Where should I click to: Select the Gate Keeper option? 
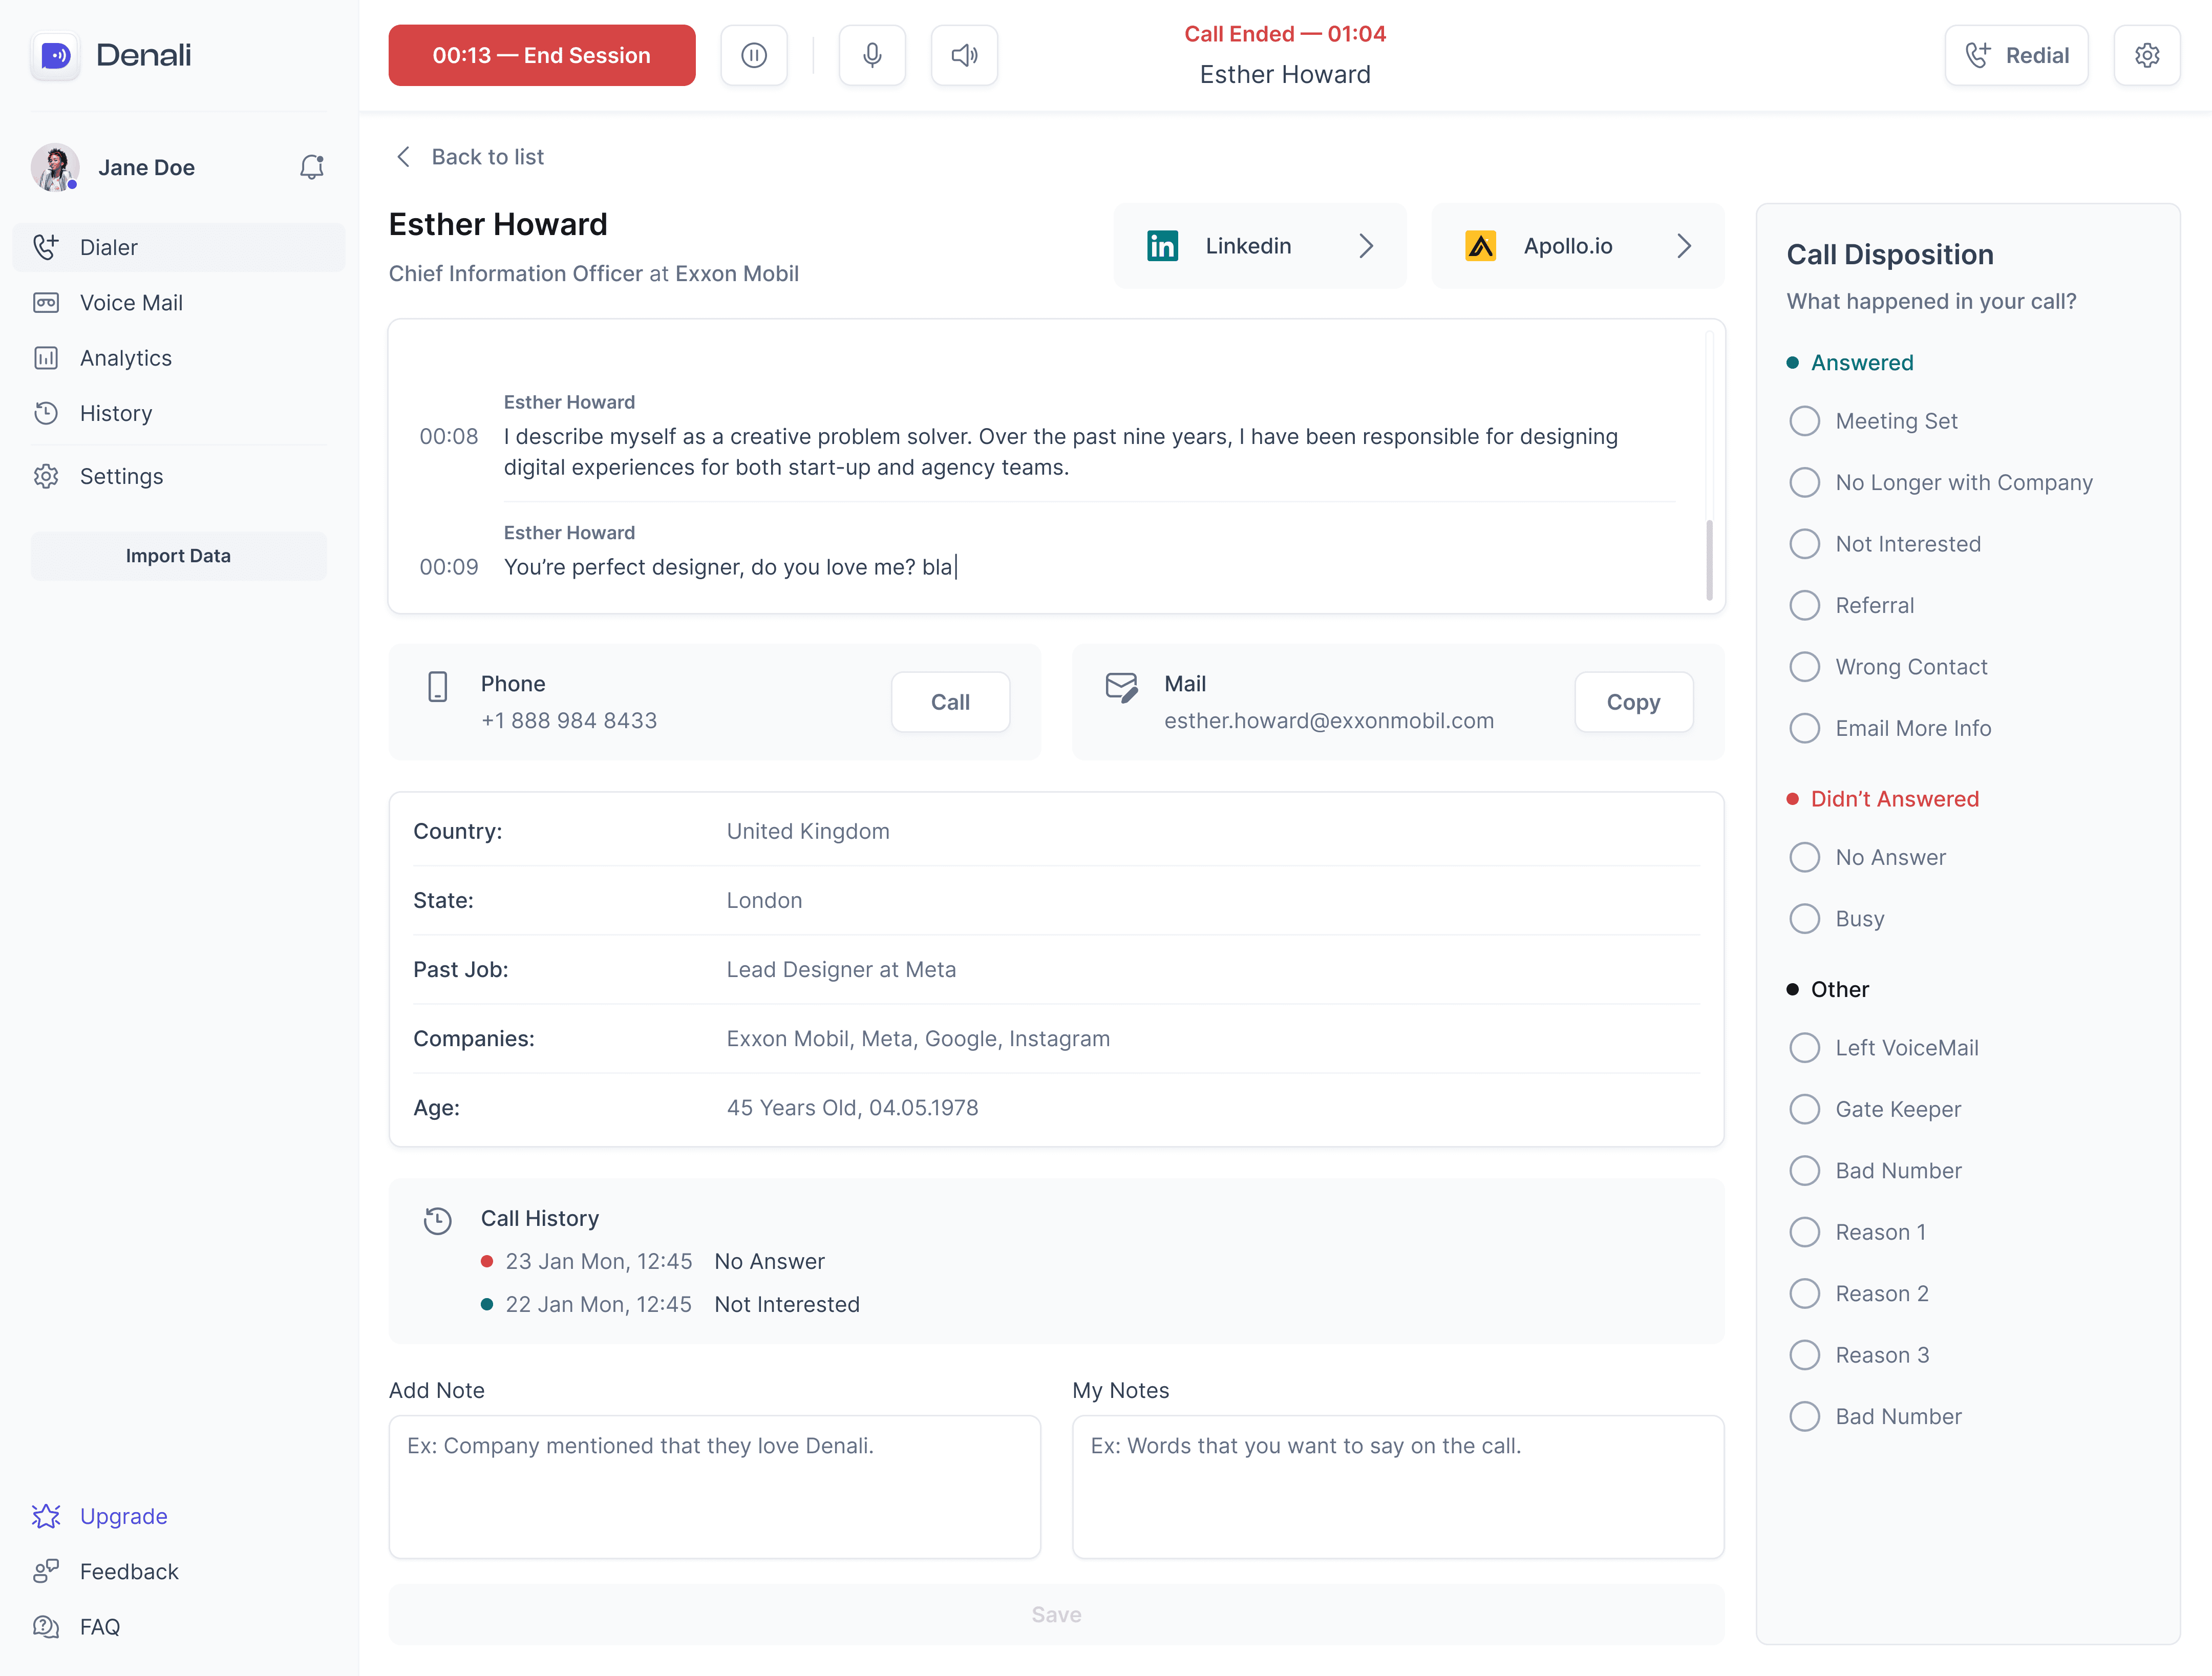point(1804,1109)
